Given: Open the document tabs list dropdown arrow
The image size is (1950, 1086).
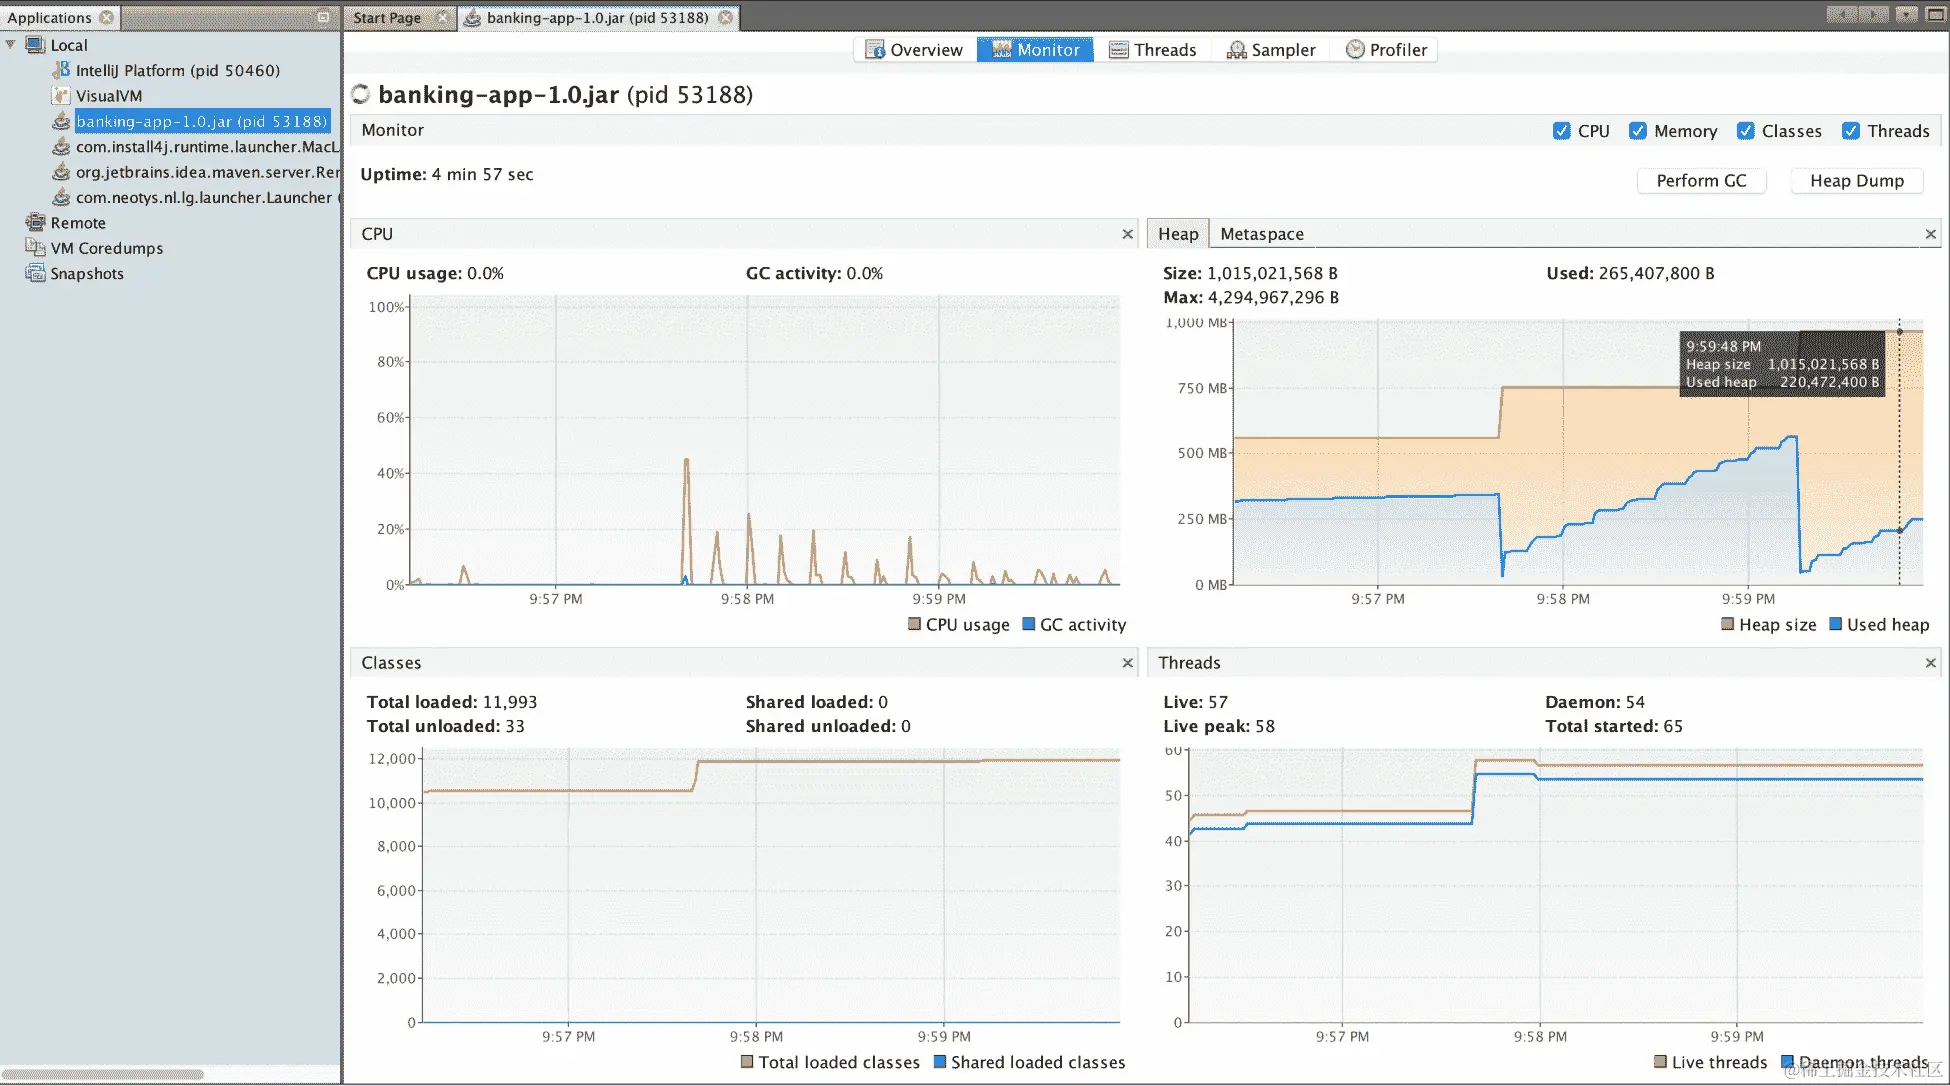Looking at the screenshot, I should pyautogui.click(x=1907, y=15).
